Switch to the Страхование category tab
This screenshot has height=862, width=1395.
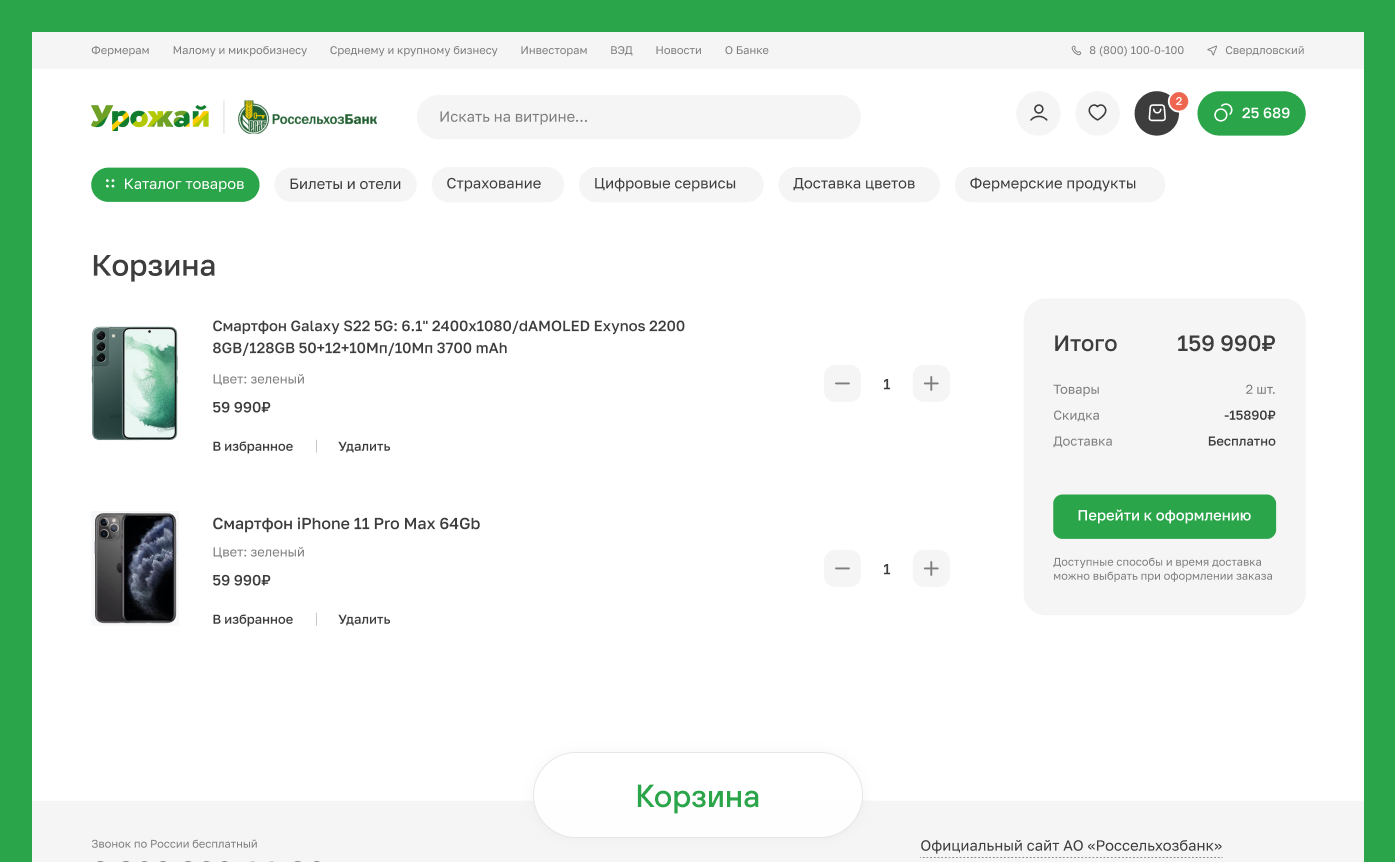click(497, 184)
